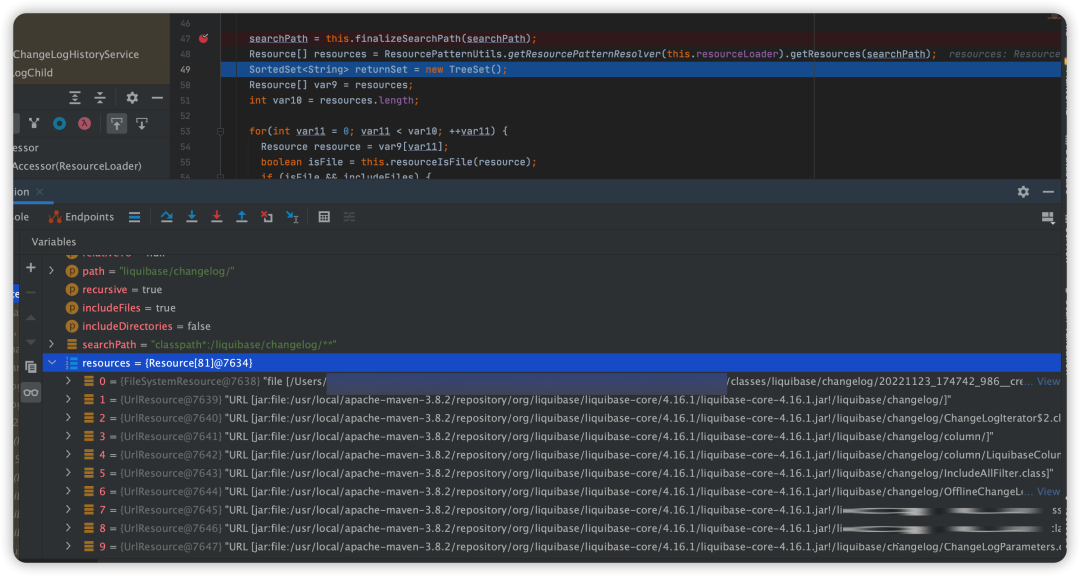
Task: Click Step Over in debugger toolbar
Action: tap(166, 217)
